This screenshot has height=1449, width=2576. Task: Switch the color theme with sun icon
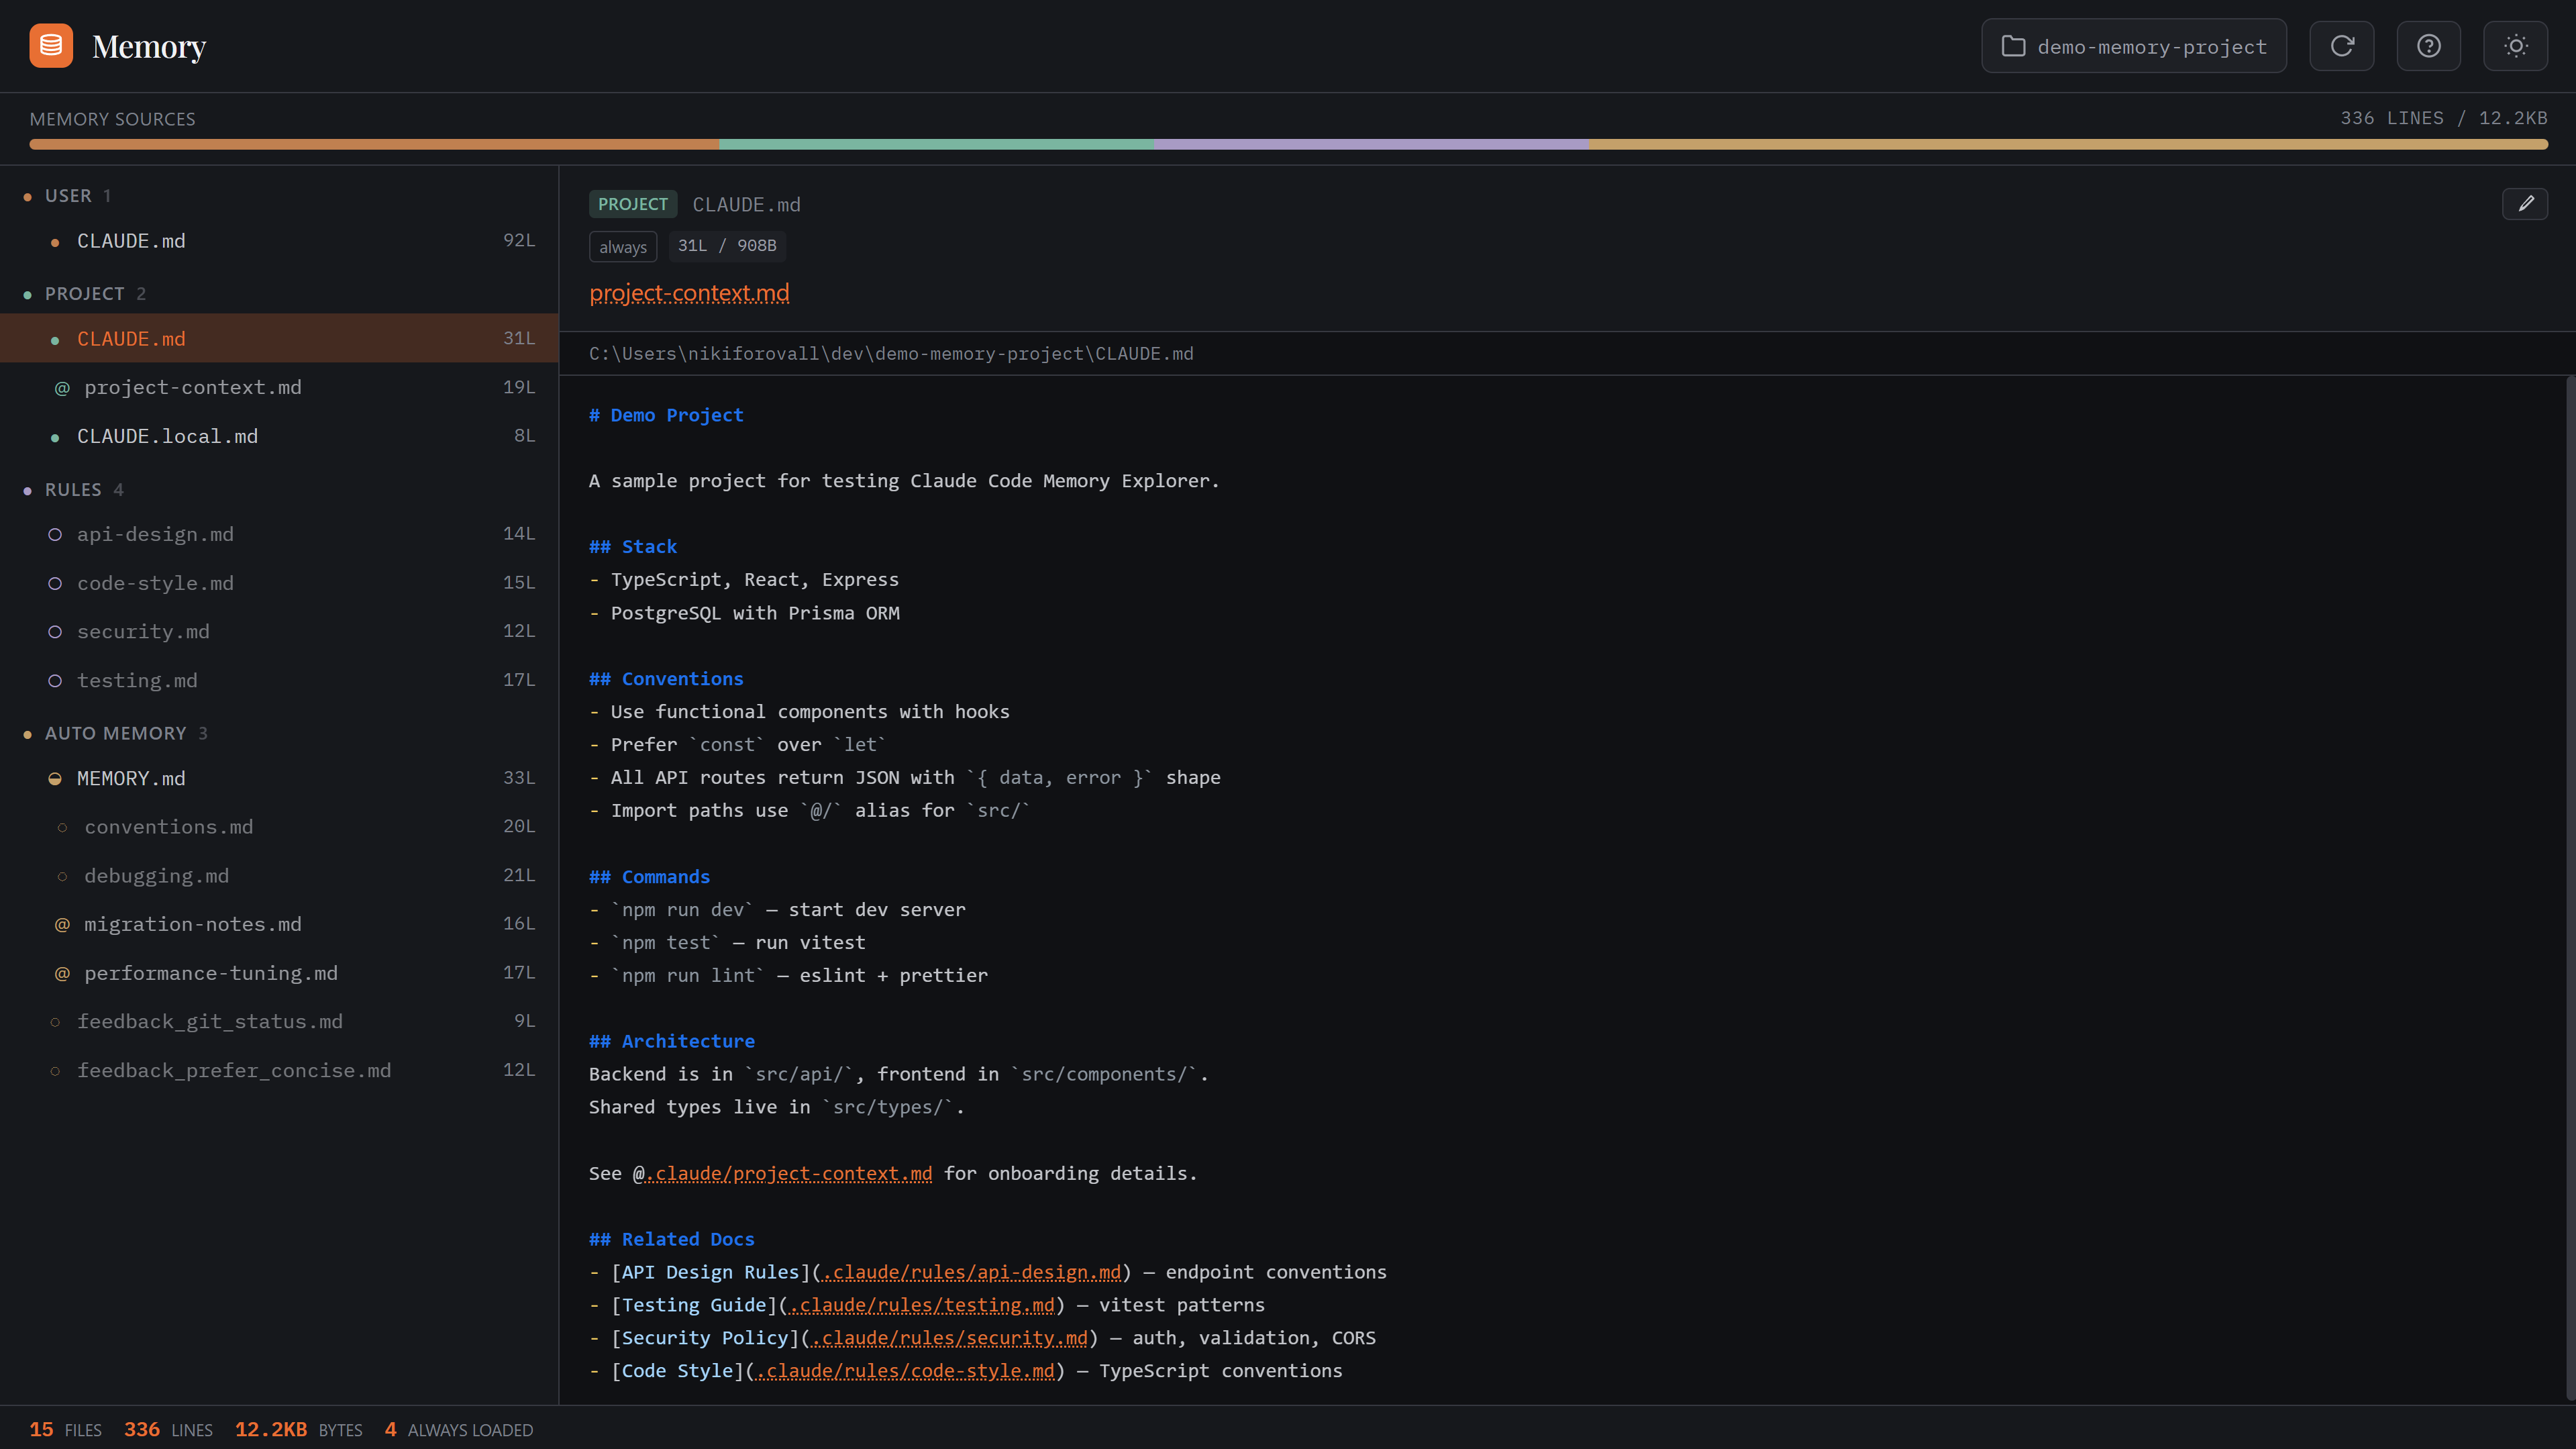pyautogui.click(x=2515, y=45)
